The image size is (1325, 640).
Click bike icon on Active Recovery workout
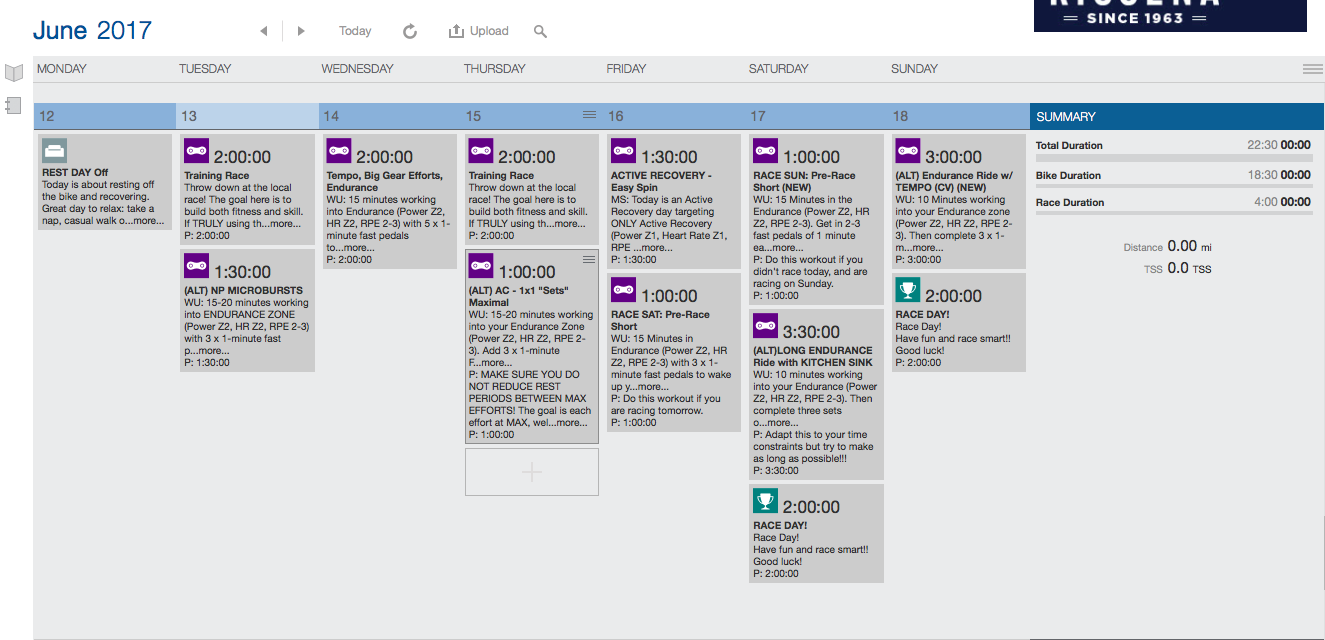[624, 151]
